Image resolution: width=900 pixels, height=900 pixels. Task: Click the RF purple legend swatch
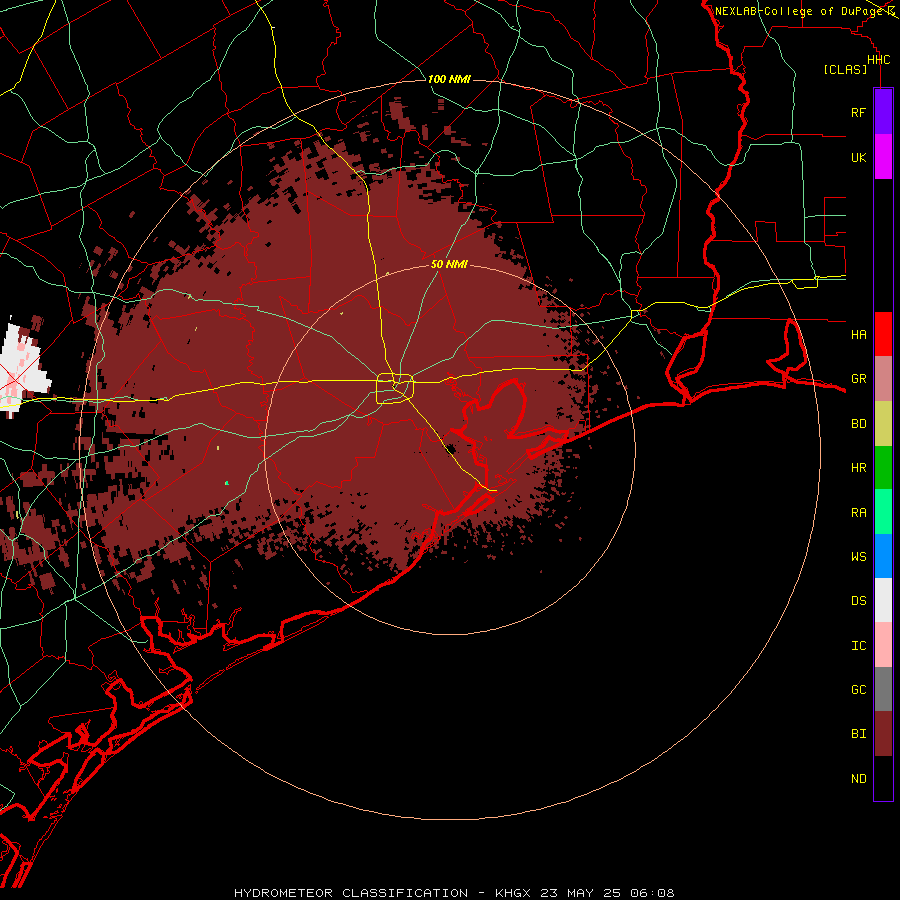883,112
